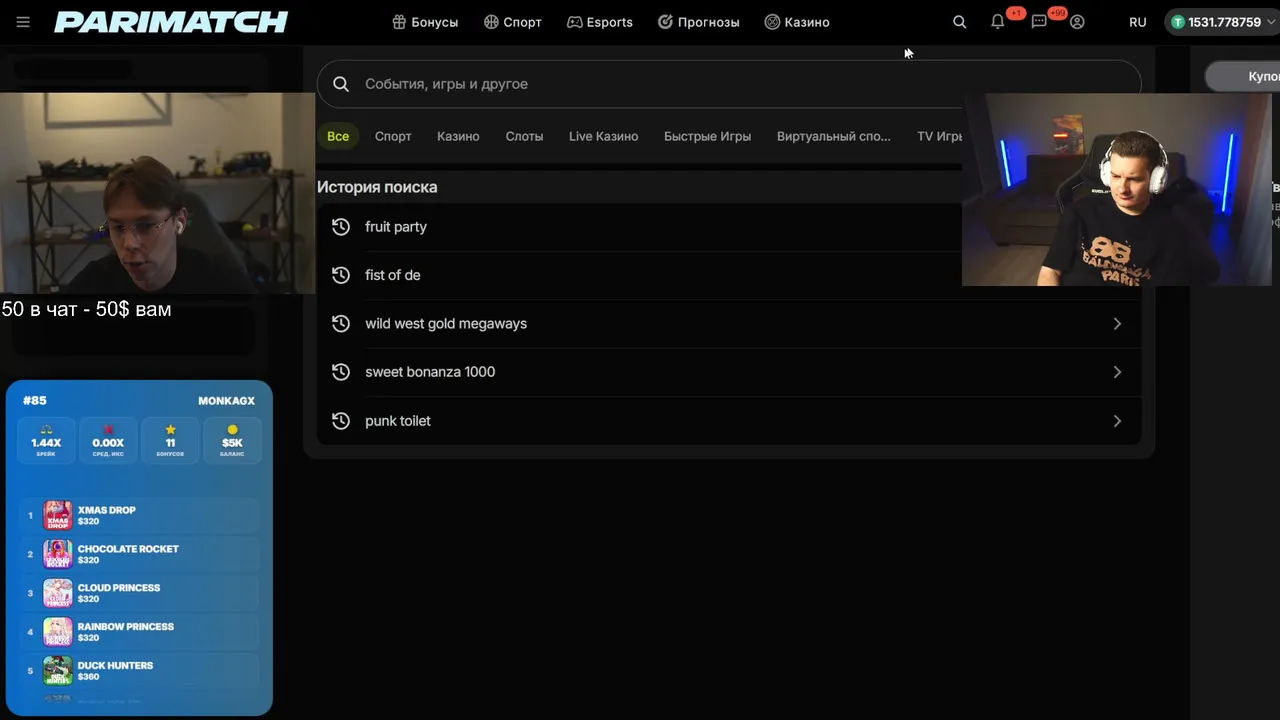Click the Xmas Drop game thumbnail
1280x720 pixels.
(x=58, y=516)
